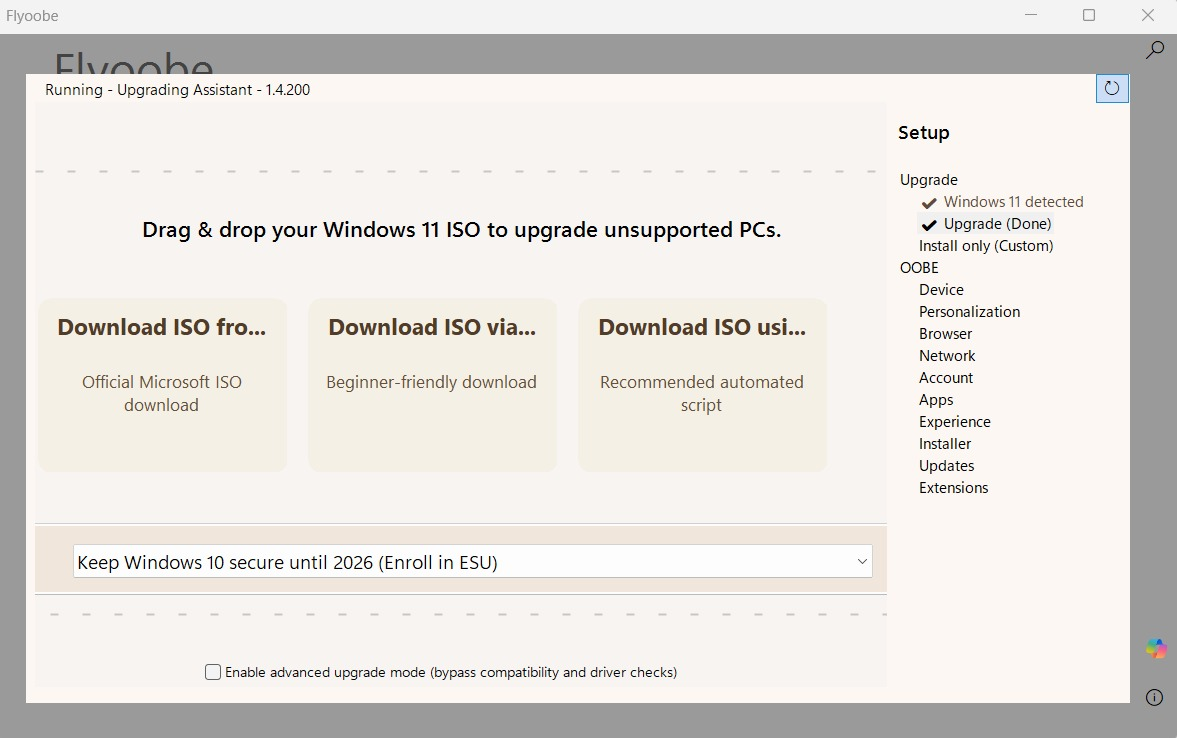Click the checkmark beside Upgrade (Done)
This screenshot has height=738, width=1177.
click(x=929, y=224)
